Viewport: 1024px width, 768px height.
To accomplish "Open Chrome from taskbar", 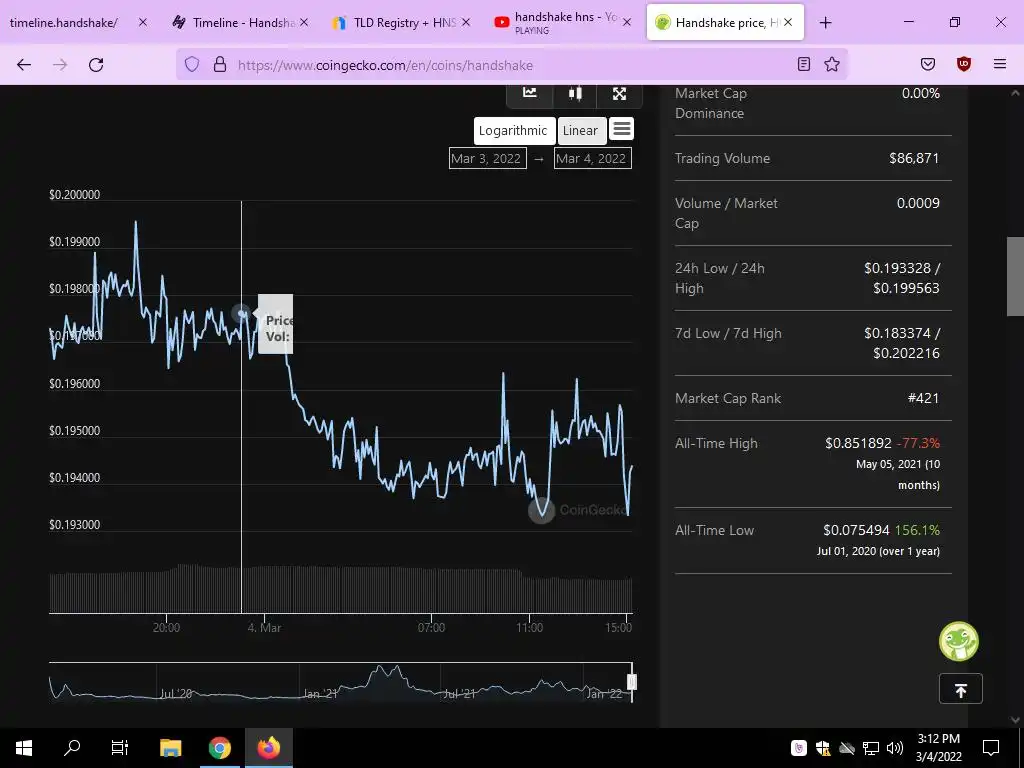I will click(219, 748).
